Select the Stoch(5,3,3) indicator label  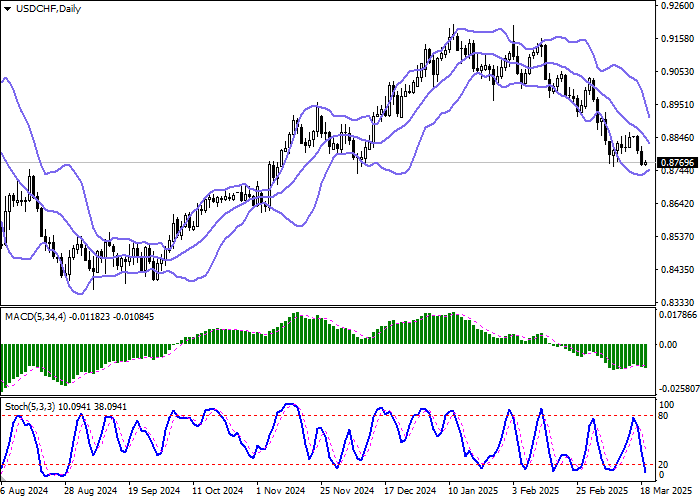tap(30, 407)
